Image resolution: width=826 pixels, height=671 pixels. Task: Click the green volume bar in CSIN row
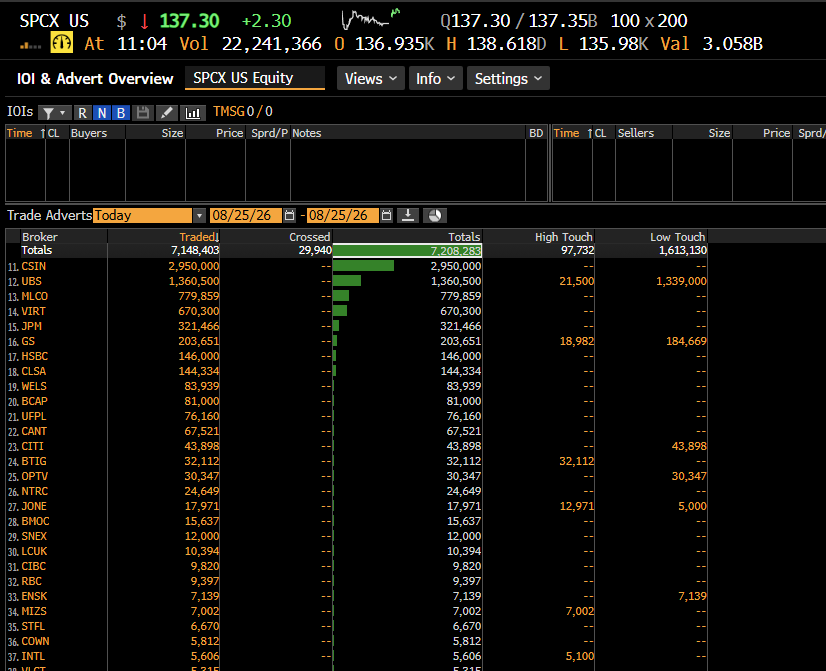pyautogui.click(x=363, y=266)
